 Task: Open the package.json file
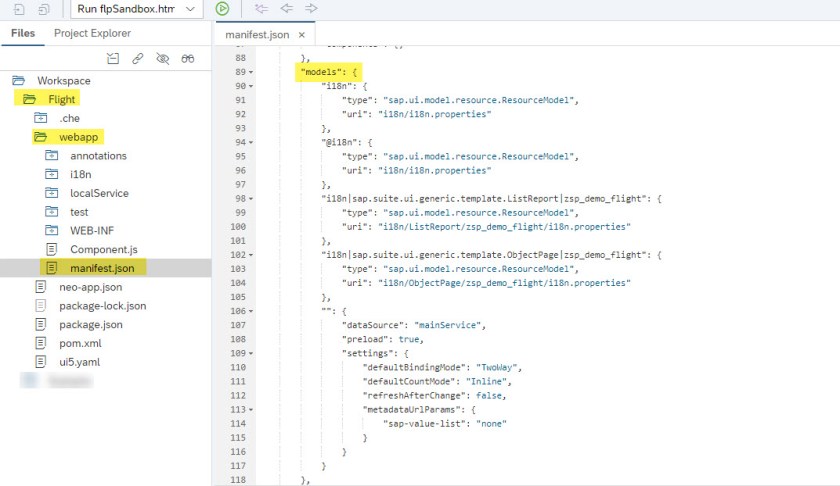[x=91, y=325]
